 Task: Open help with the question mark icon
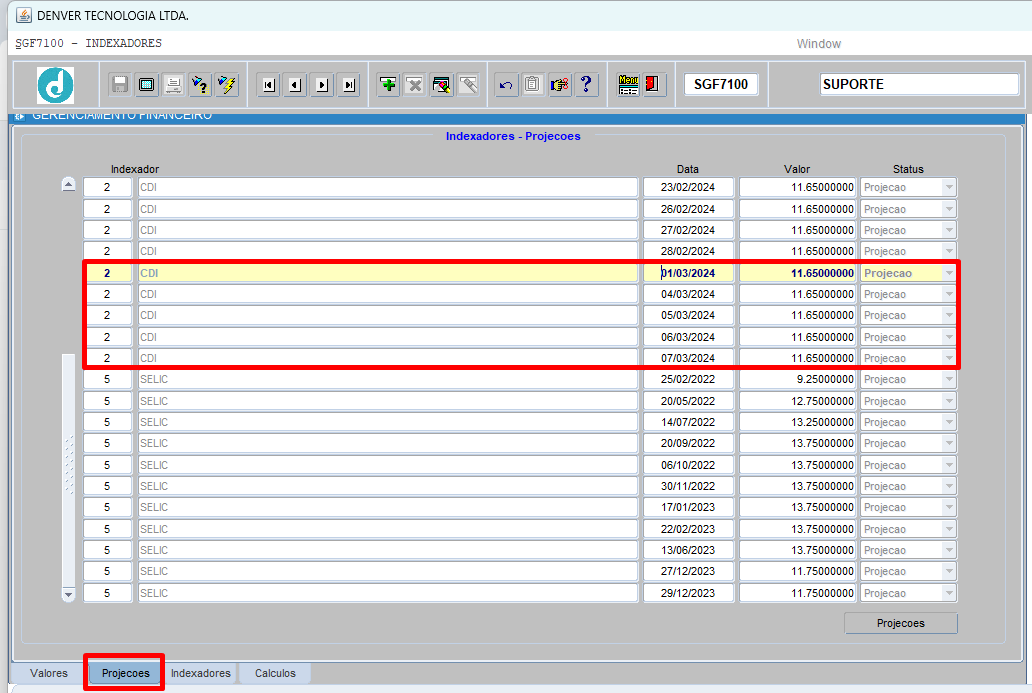586,84
